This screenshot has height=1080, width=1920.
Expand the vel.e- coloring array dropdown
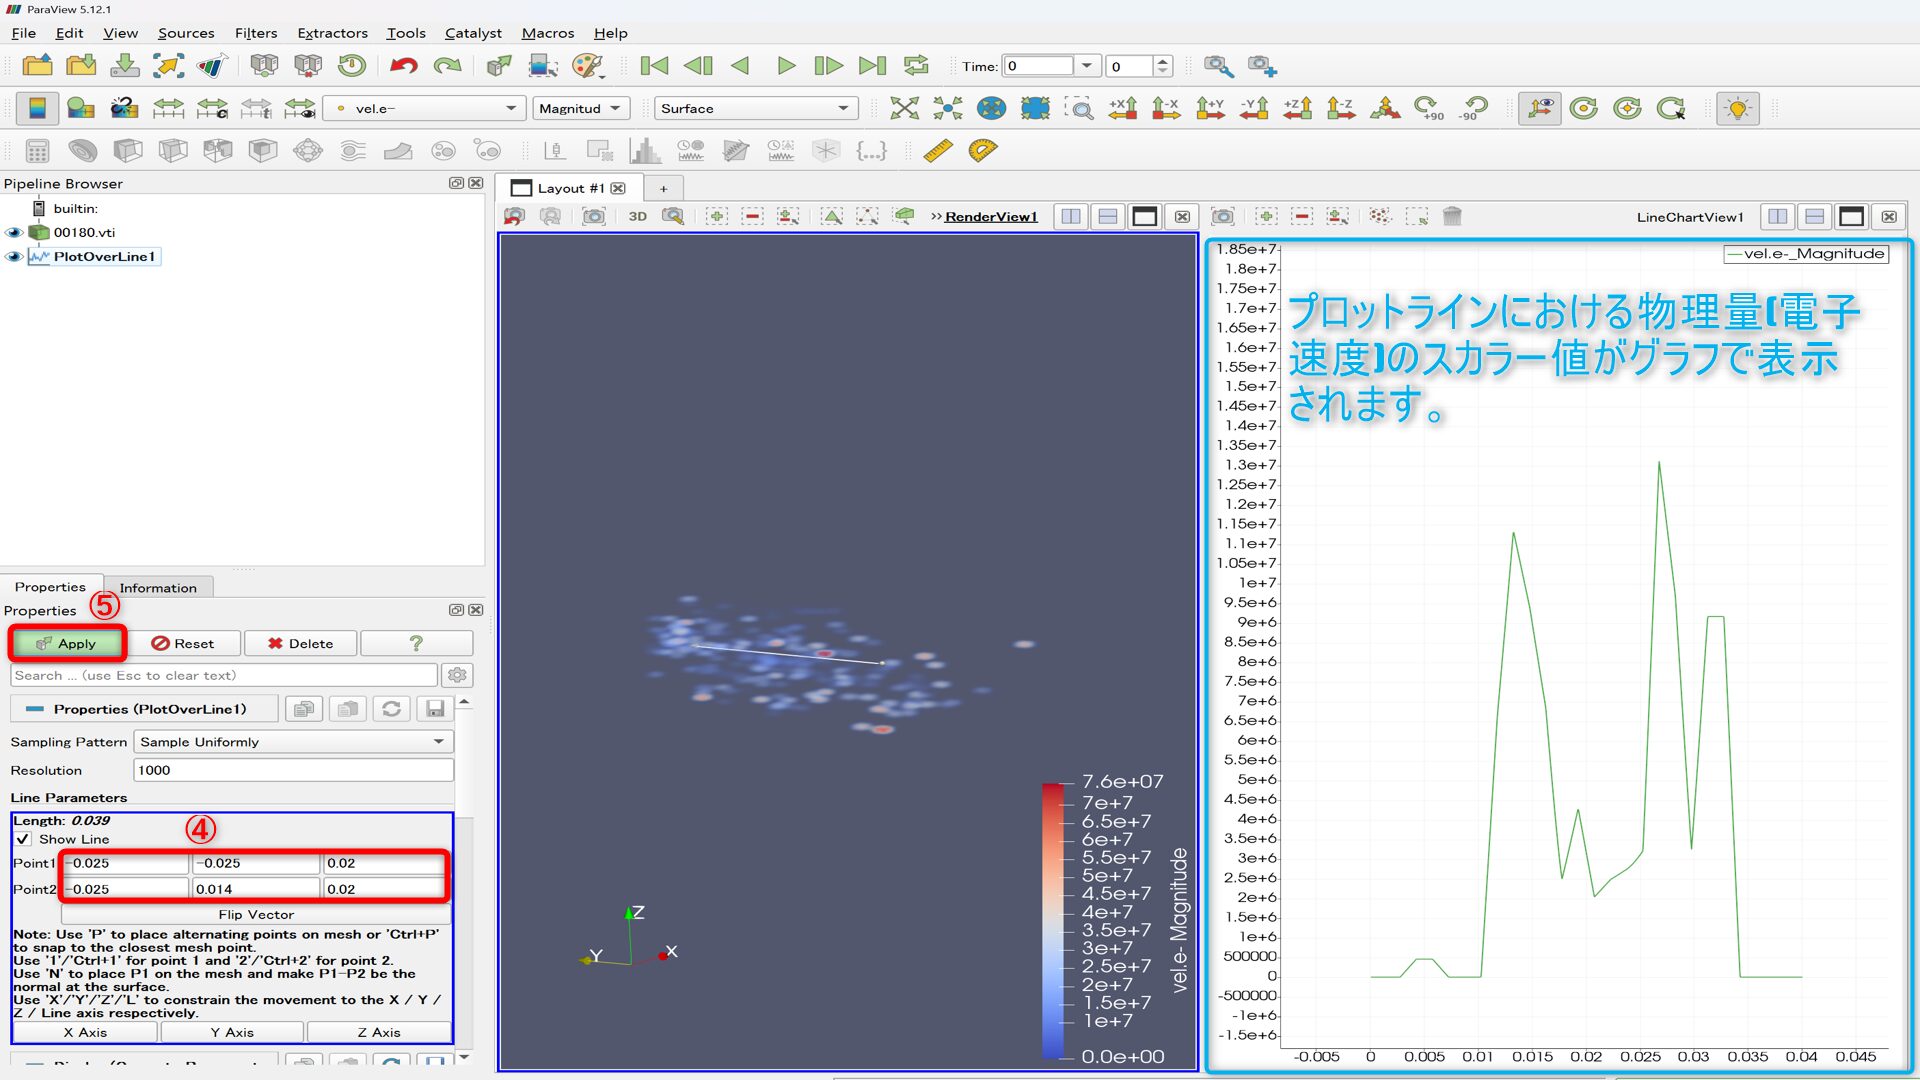pyautogui.click(x=424, y=108)
